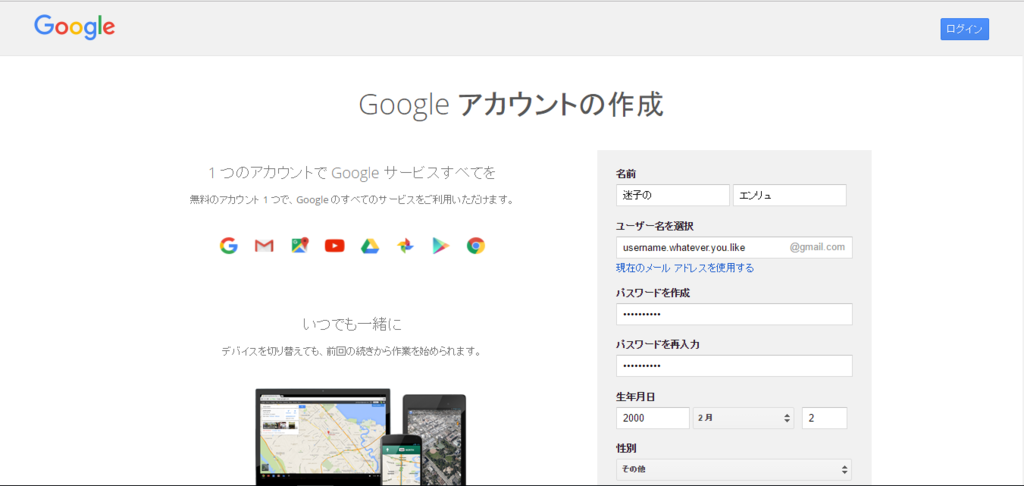
Task: Click the 生年月日 label
Action: (637, 397)
